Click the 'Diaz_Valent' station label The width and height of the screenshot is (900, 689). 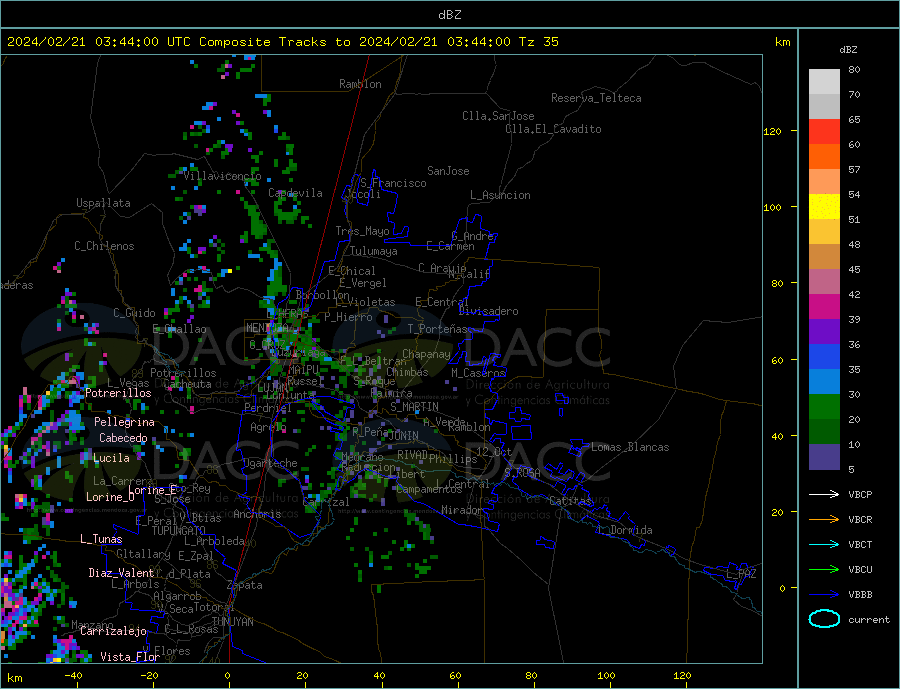tap(121, 573)
